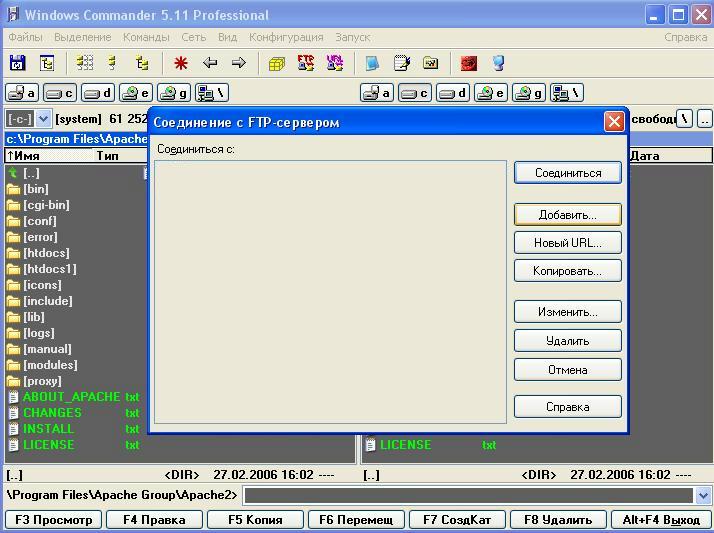714x533 pixels.
Task: Select drive d in left drive bar
Action: coord(97,93)
